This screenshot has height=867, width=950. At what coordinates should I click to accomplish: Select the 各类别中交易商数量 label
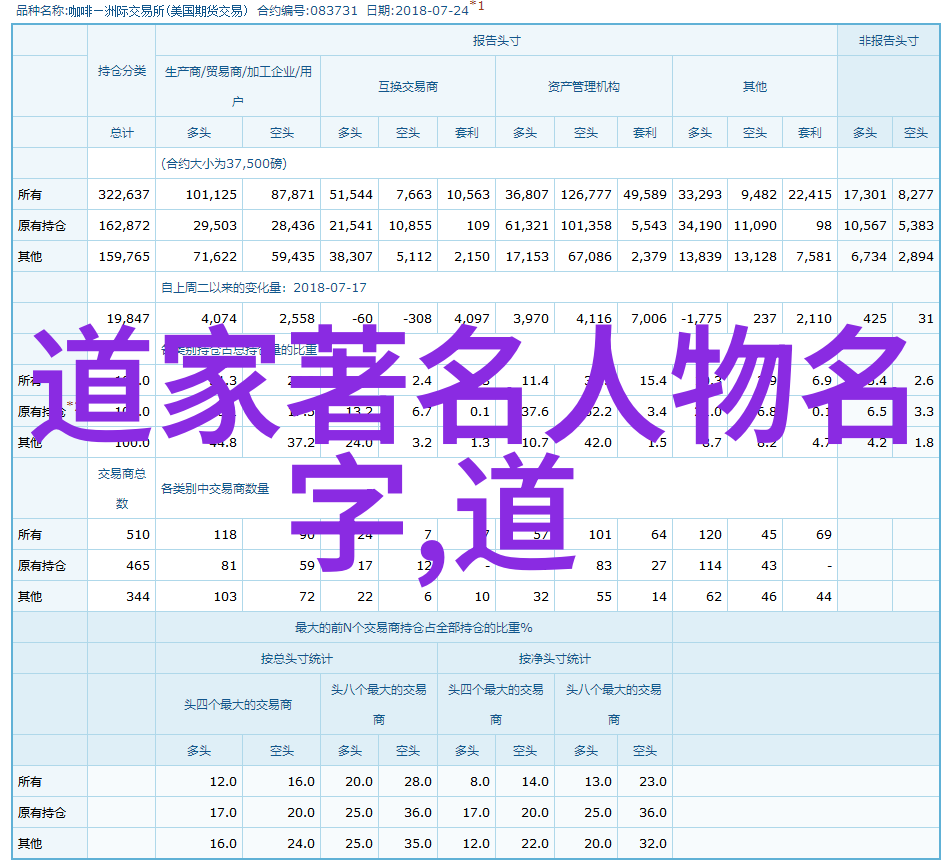[x=215, y=489]
